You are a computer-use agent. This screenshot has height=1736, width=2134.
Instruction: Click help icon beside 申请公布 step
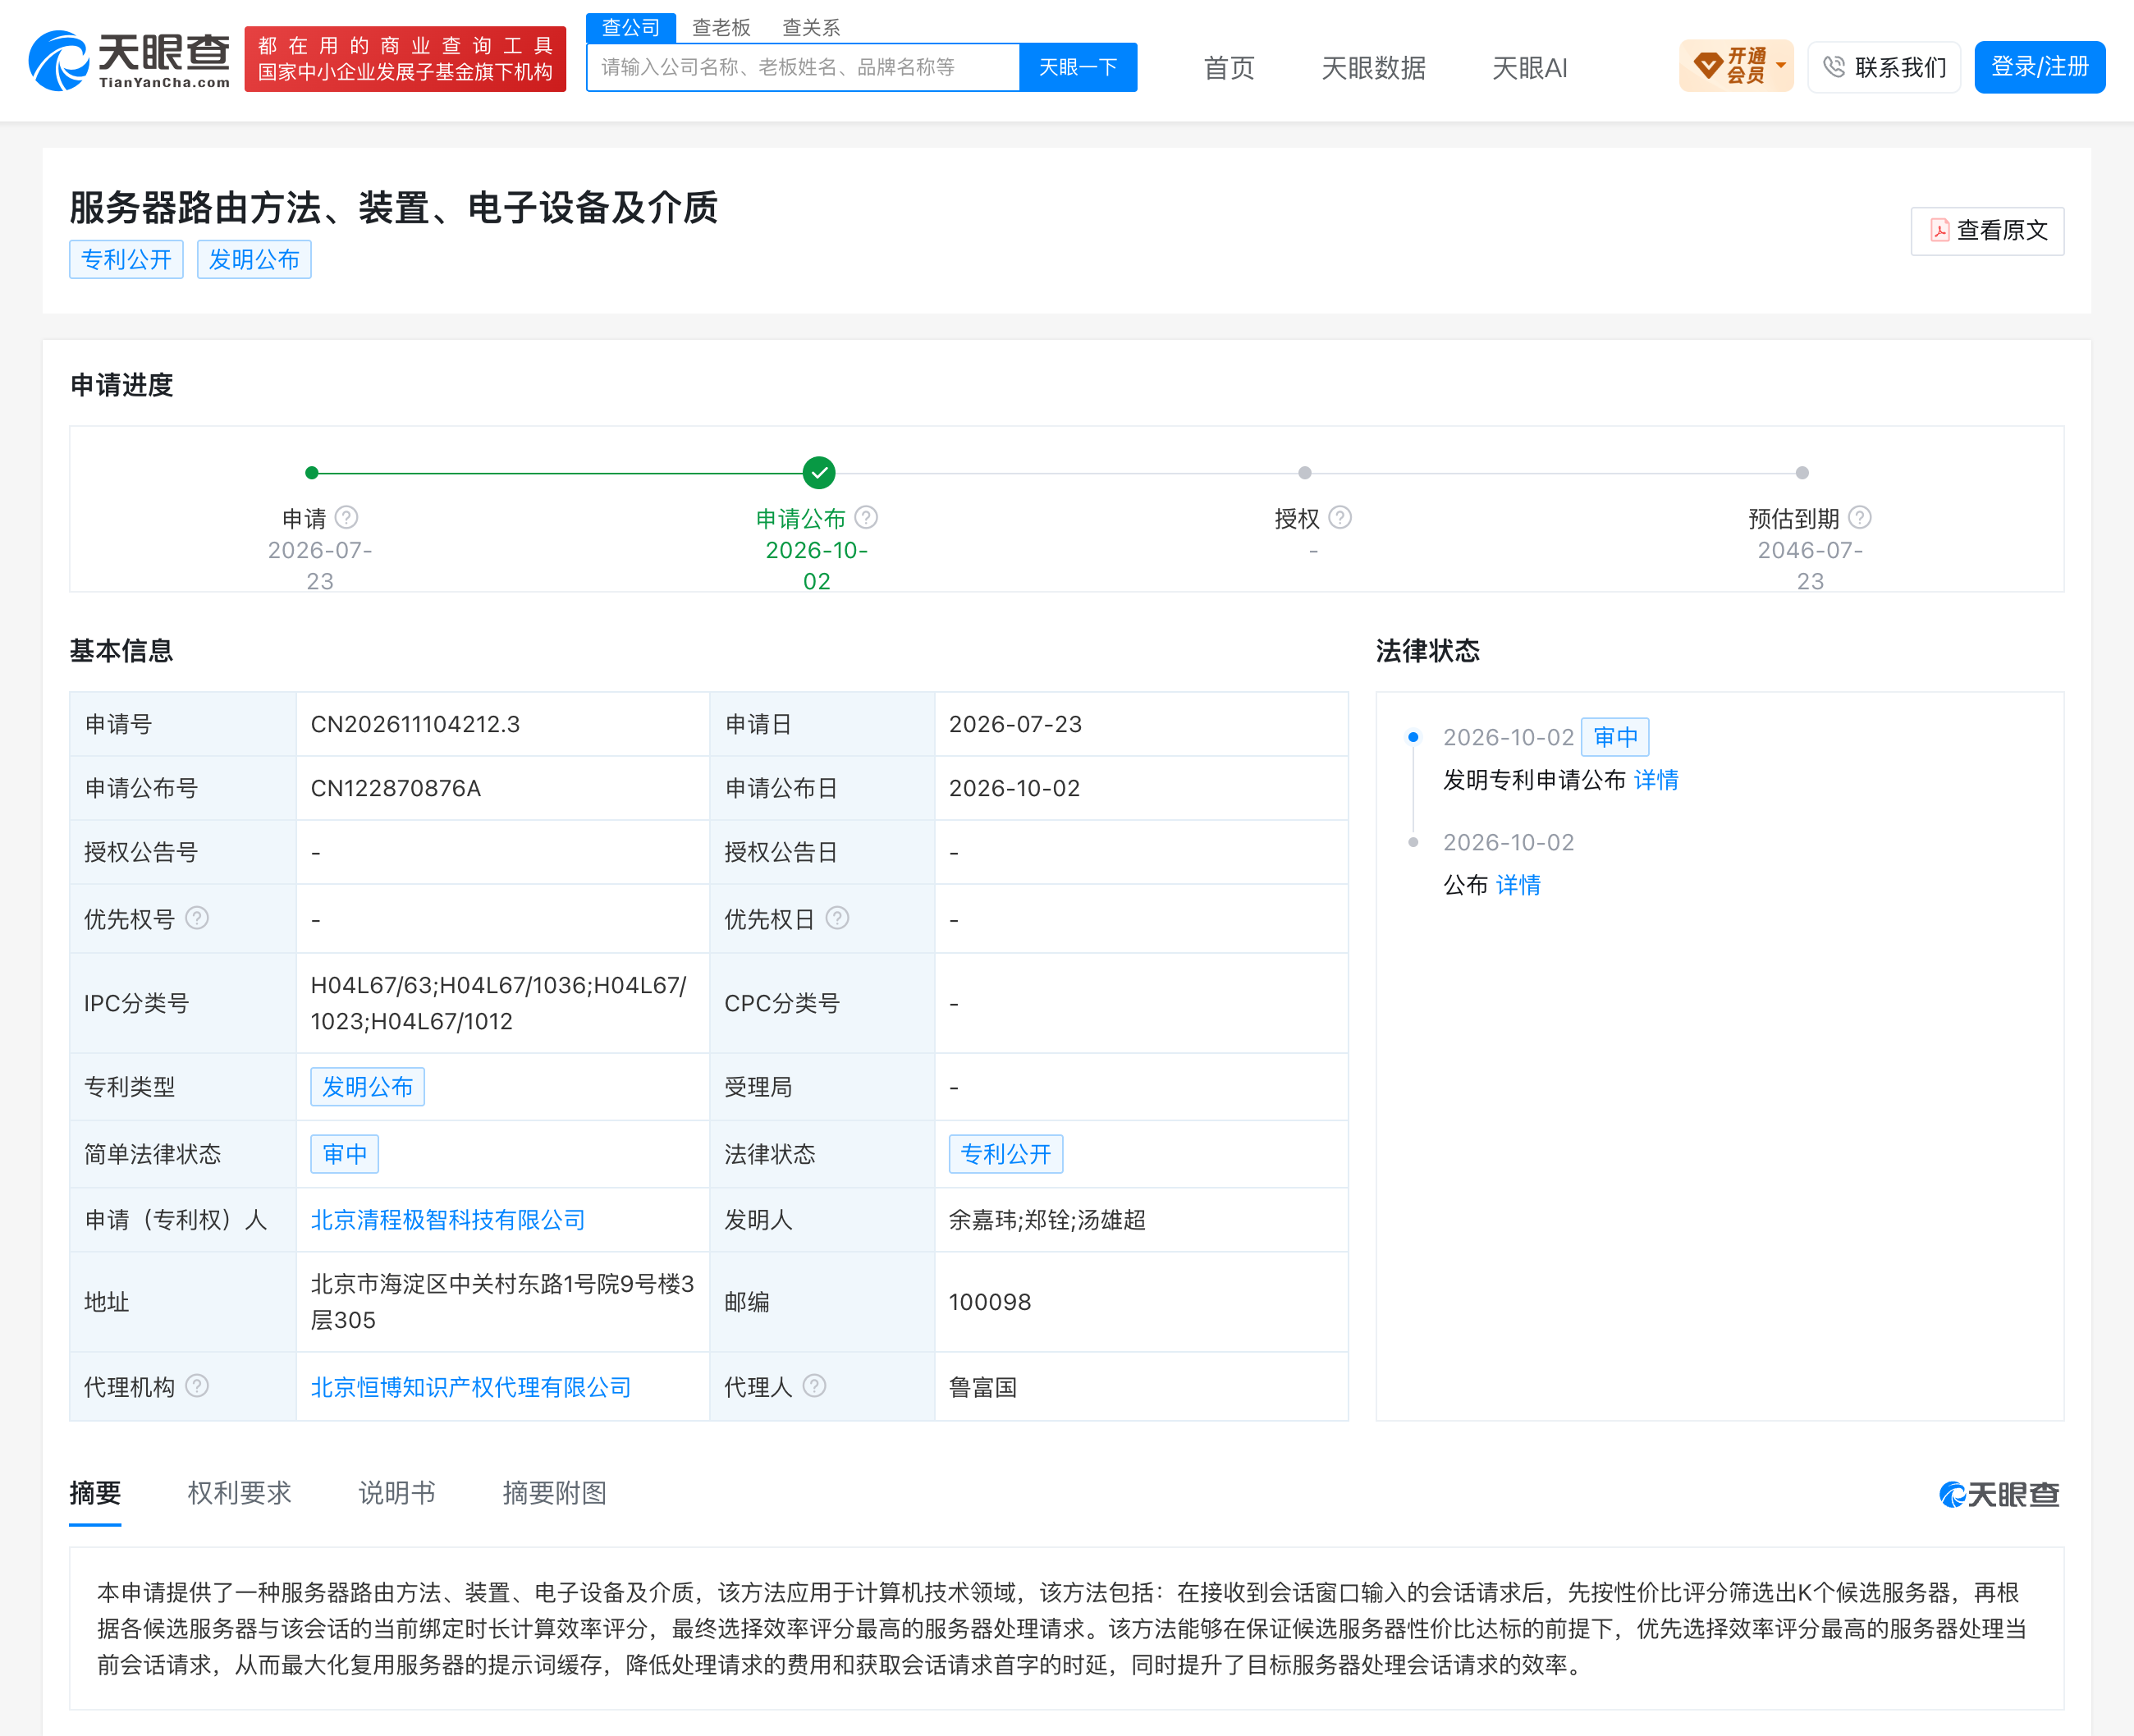click(866, 517)
